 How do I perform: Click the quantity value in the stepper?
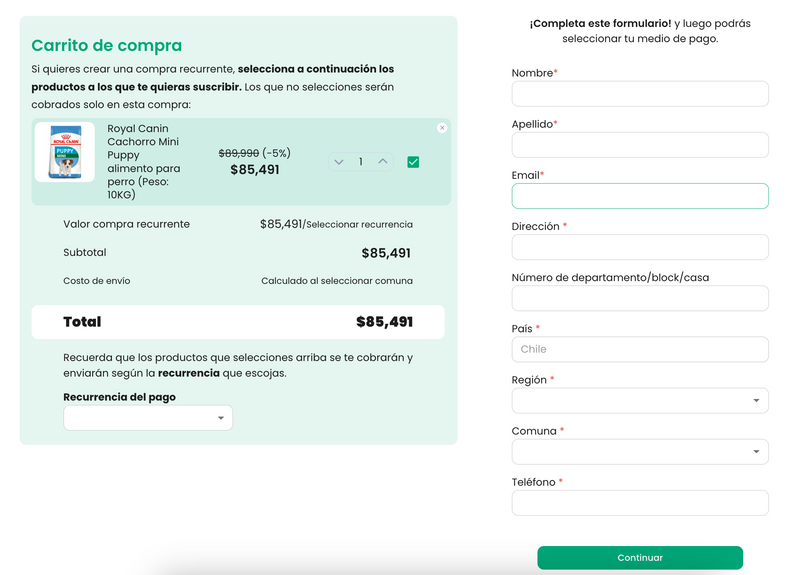[361, 162]
